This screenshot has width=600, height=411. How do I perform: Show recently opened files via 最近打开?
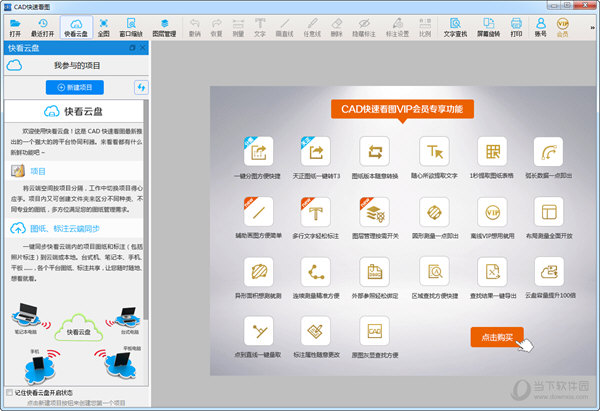(42, 28)
